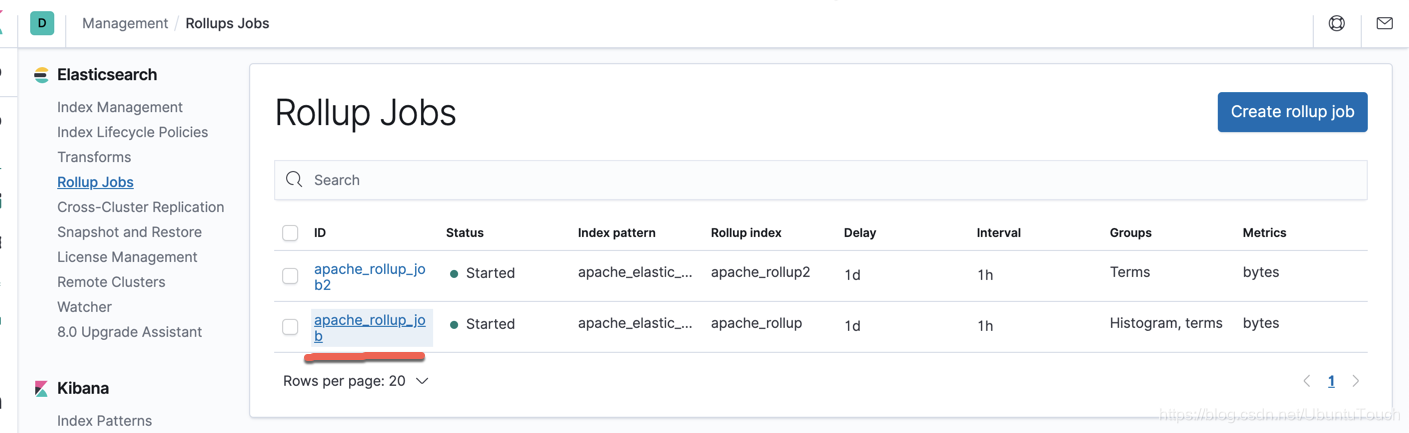Screen dimensions: 1409x433
Task: Go to page 1 in pagination
Action: click(x=1331, y=381)
